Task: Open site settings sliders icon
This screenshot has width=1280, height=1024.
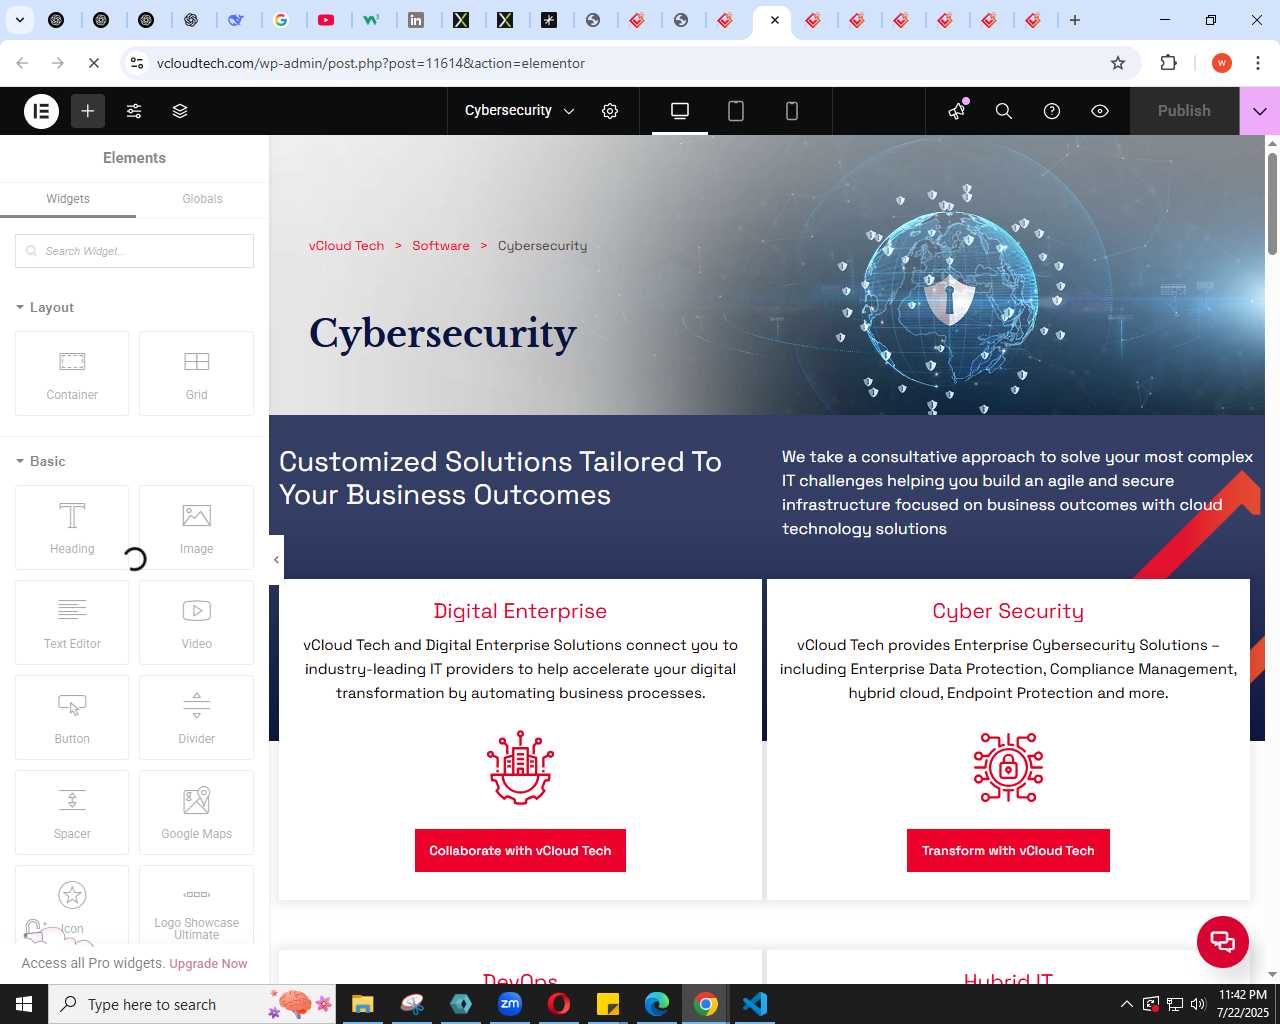Action: [134, 111]
